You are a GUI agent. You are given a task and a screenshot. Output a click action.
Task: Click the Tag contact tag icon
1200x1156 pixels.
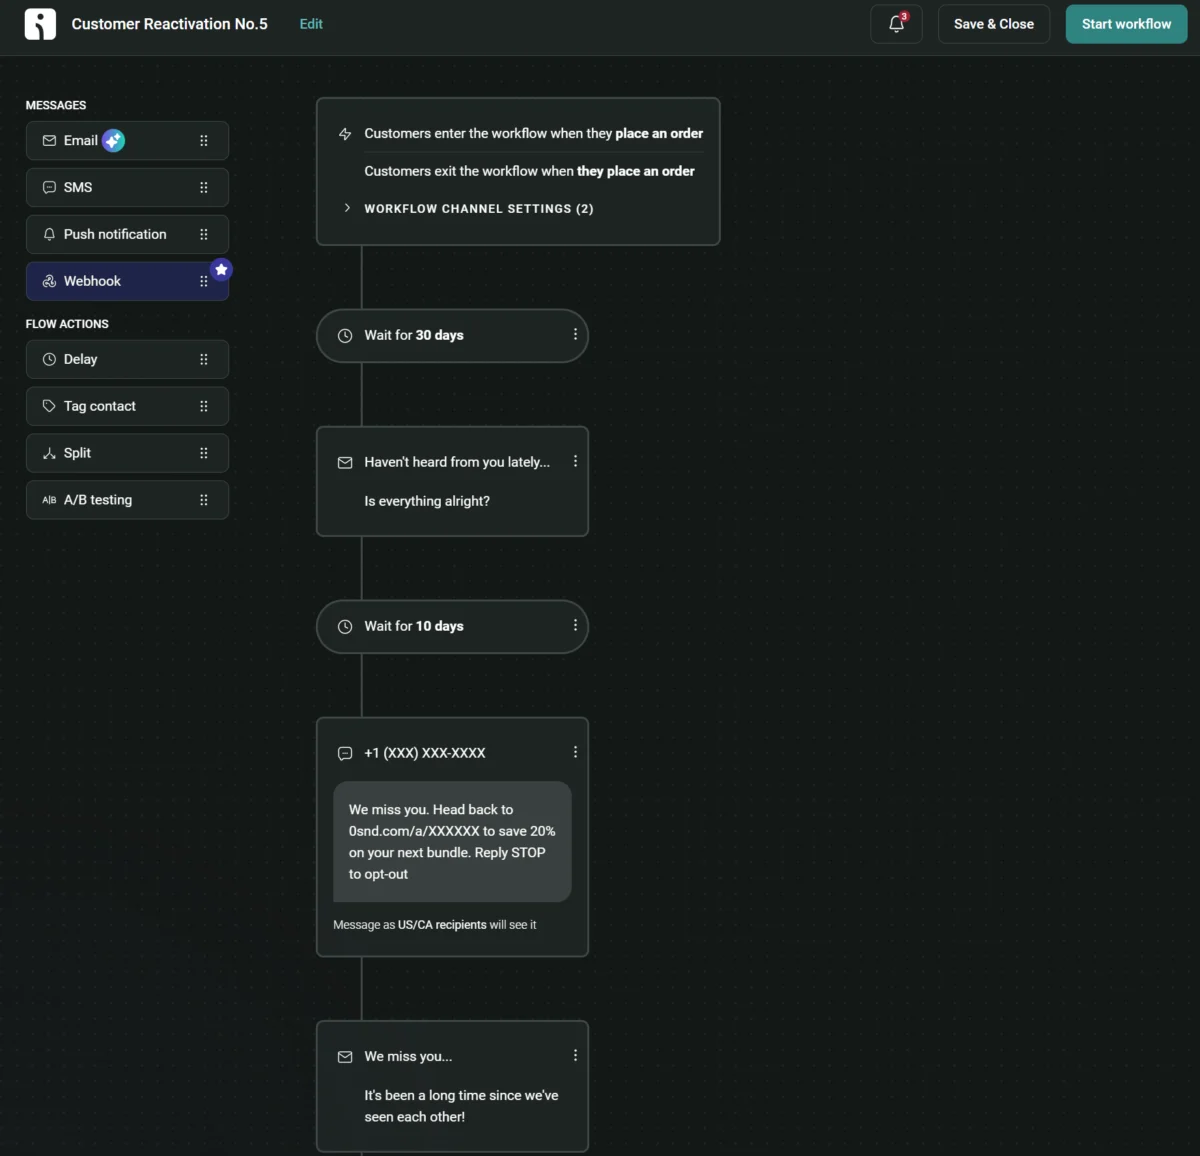(49, 406)
